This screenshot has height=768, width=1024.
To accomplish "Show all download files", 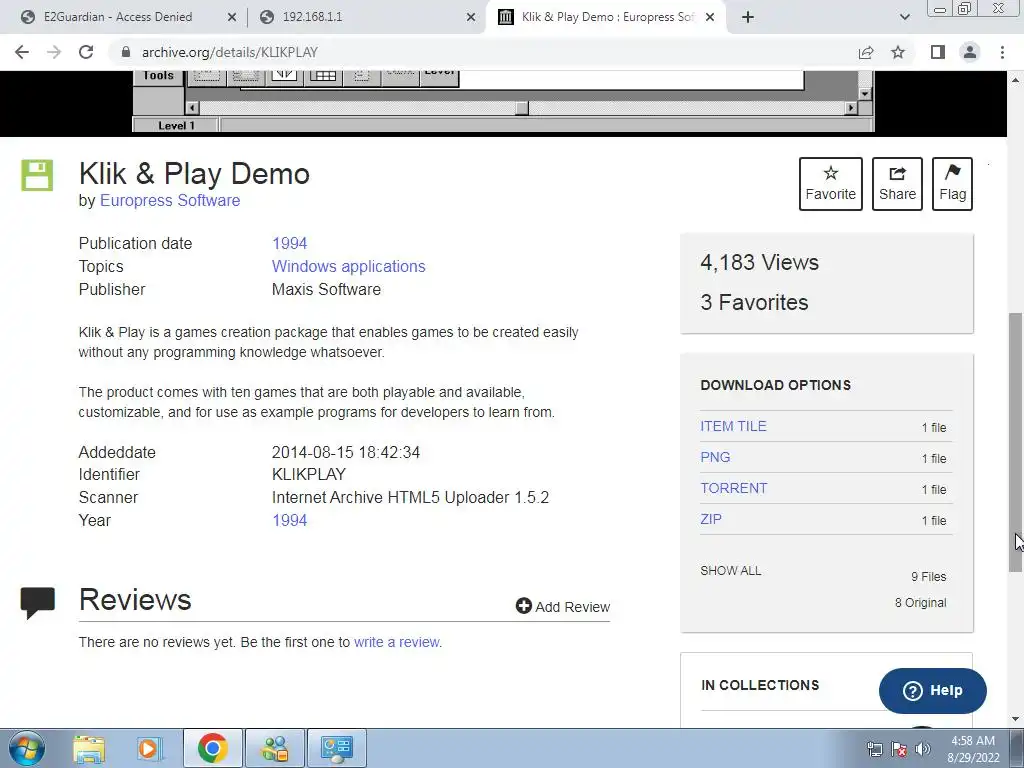I will tap(730, 571).
